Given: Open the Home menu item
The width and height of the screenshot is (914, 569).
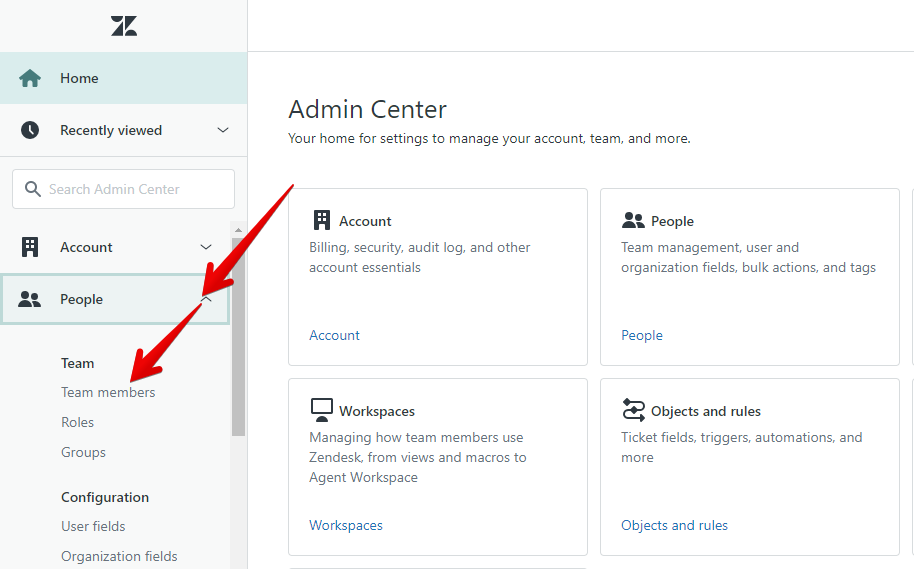Looking at the screenshot, I should click(124, 78).
